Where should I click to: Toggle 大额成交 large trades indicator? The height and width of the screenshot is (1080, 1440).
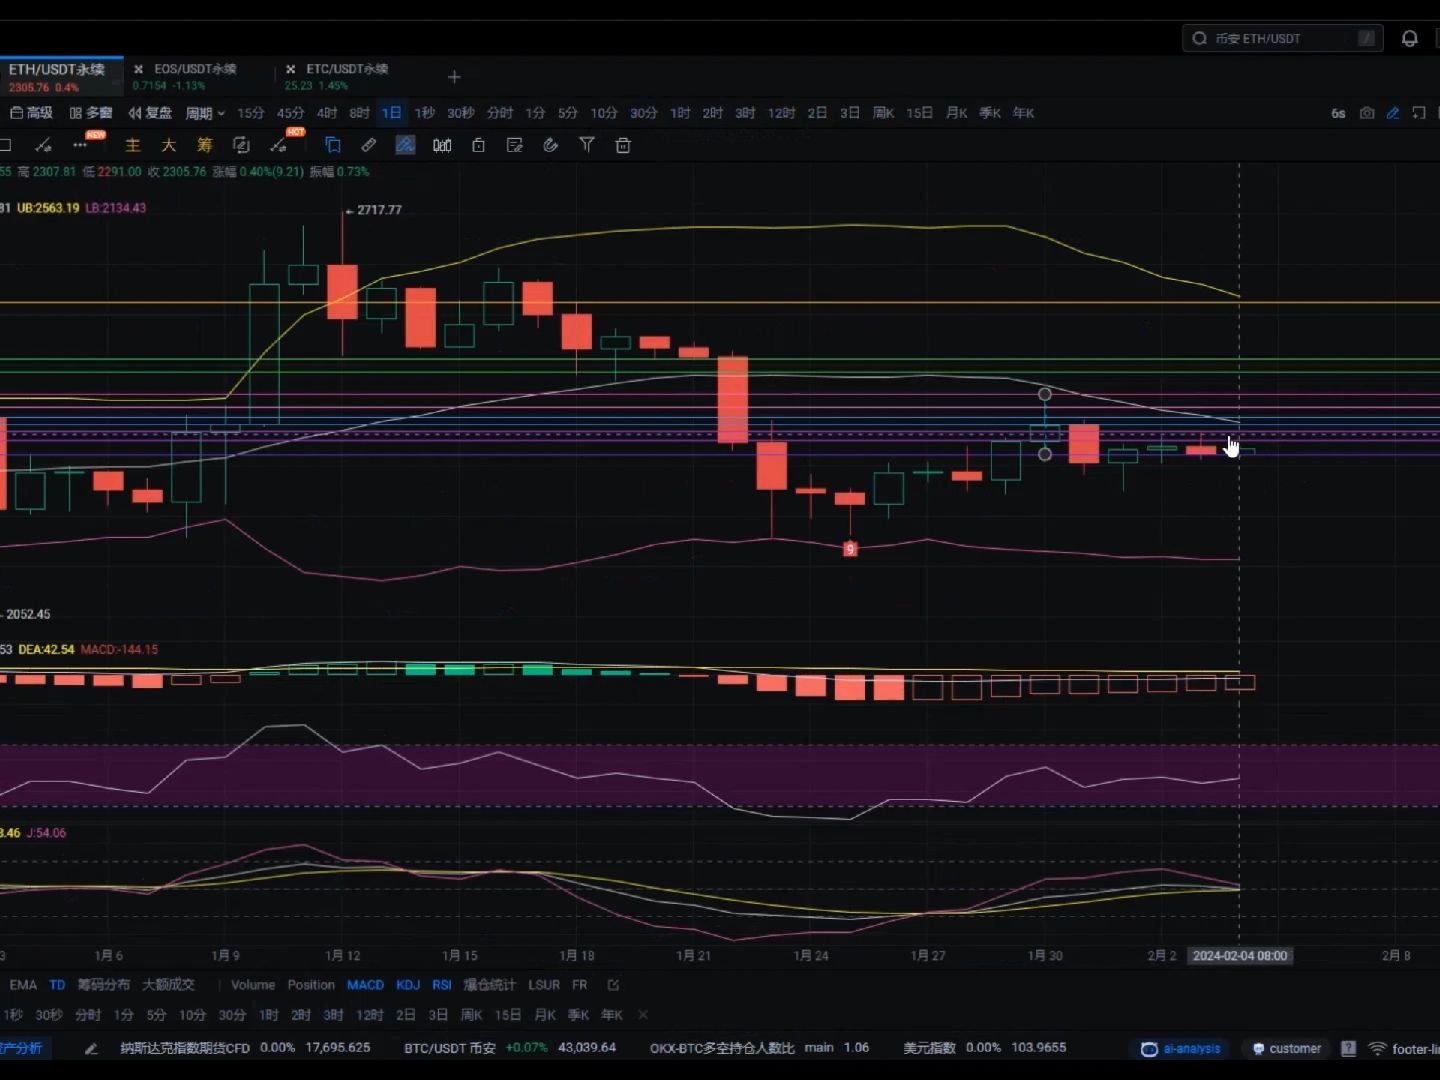pyautogui.click(x=168, y=985)
